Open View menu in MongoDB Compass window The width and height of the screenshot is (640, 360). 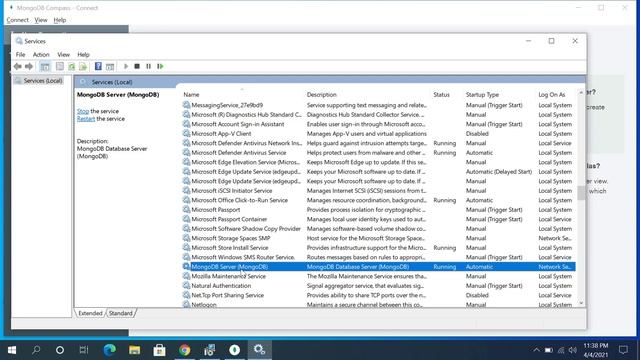41,20
